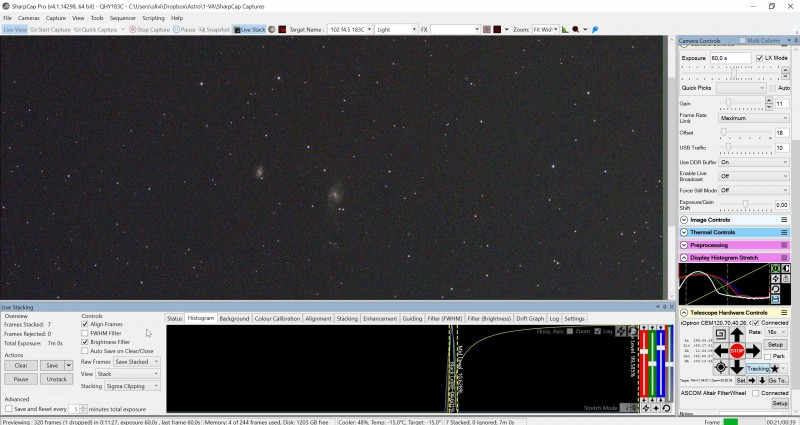Click the reset icon below RGB sliders

click(x=666, y=408)
